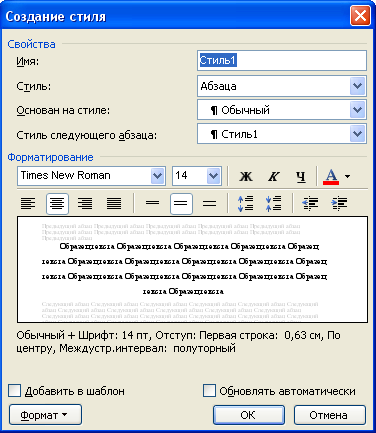Increase indent icon

point(339,203)
